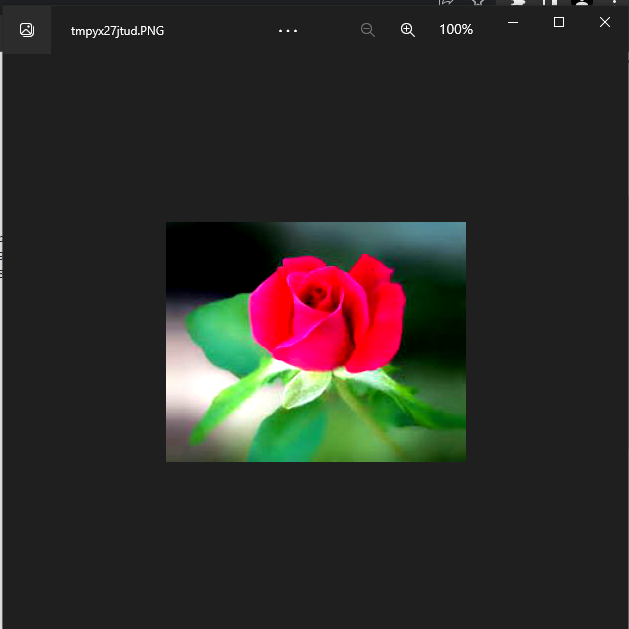Screen dimensions: 629x629
Task: Click the Photos app gallery icon
Action: click(x=26, y=30)
